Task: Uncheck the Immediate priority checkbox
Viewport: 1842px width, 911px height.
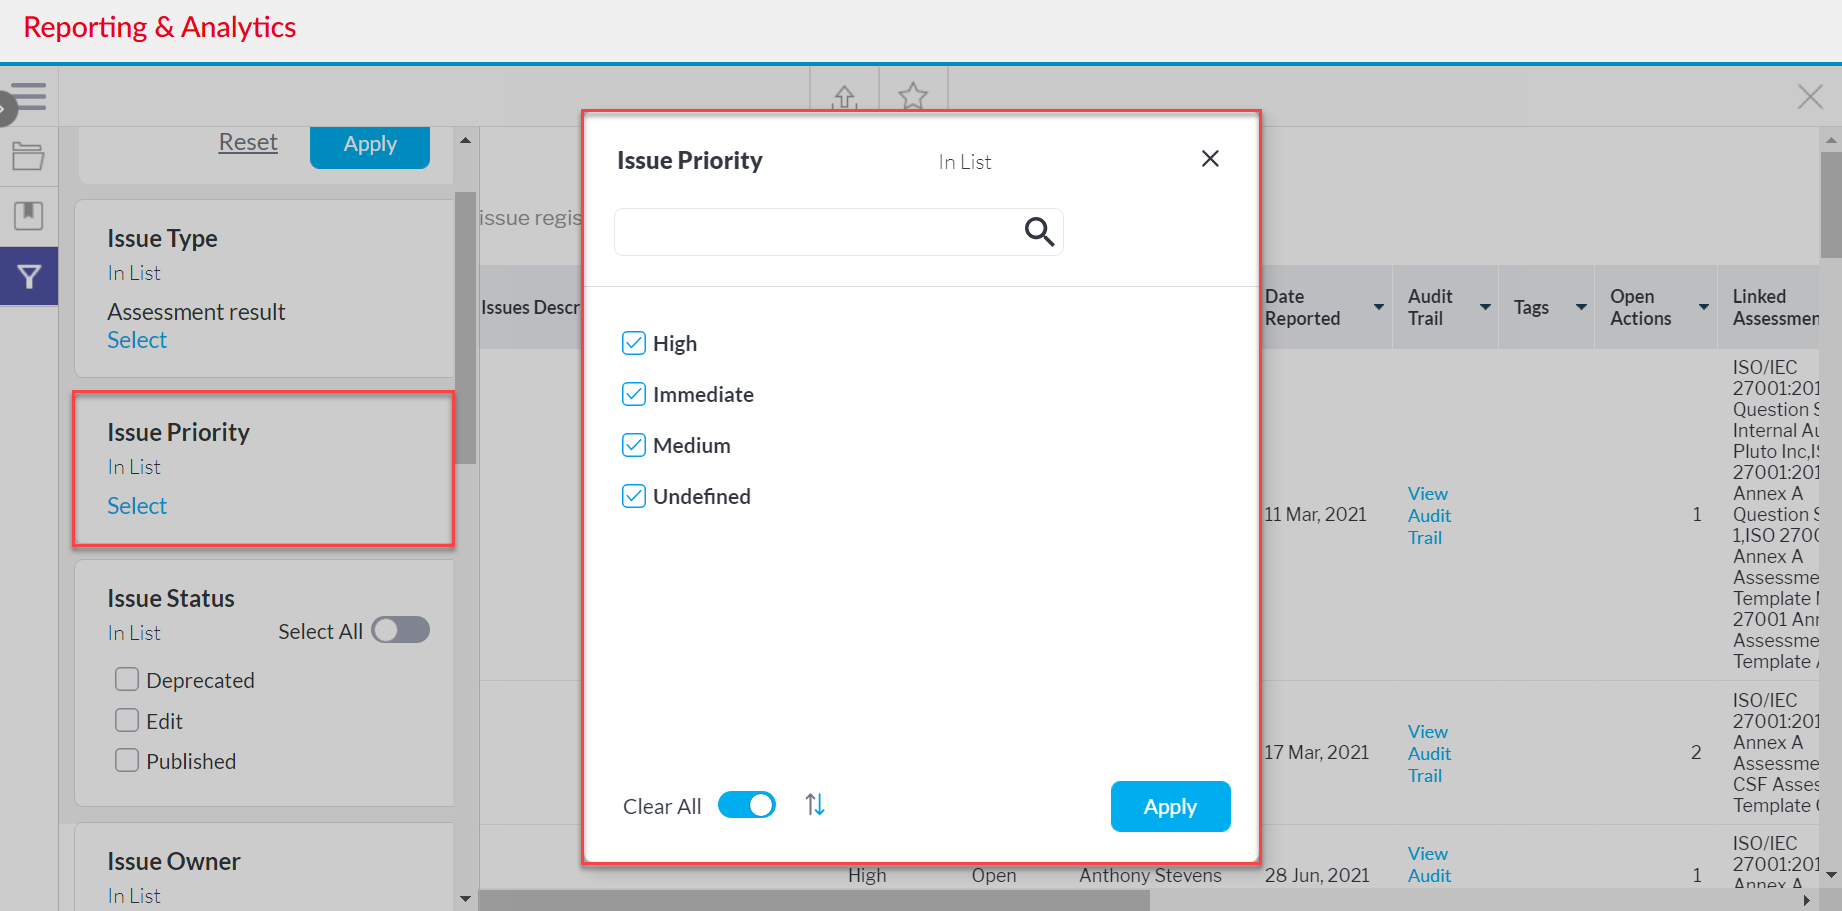Action: pos(634,395)
